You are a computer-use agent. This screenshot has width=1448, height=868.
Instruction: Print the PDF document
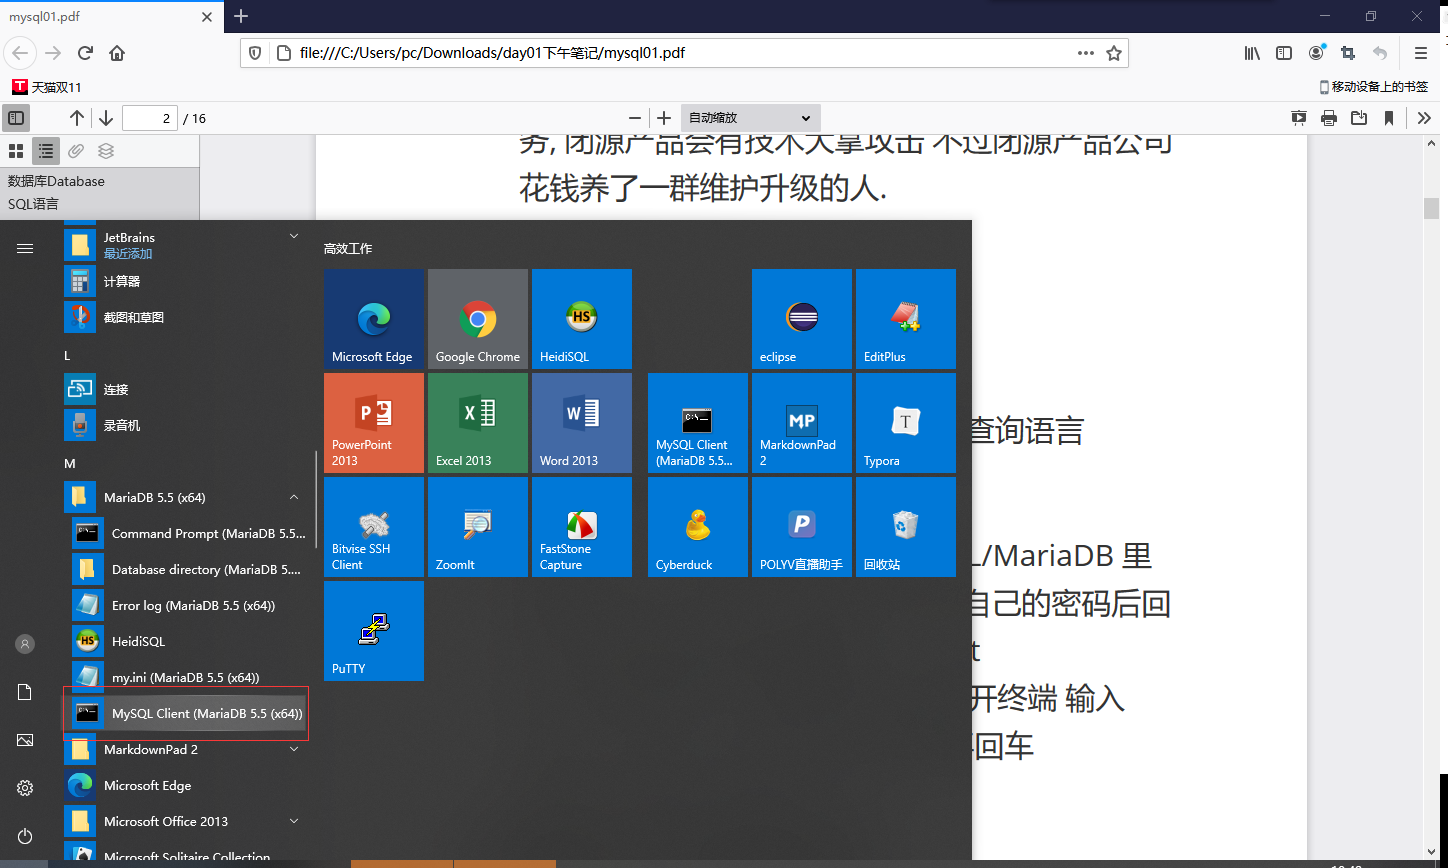click(x=1329, y=118)
